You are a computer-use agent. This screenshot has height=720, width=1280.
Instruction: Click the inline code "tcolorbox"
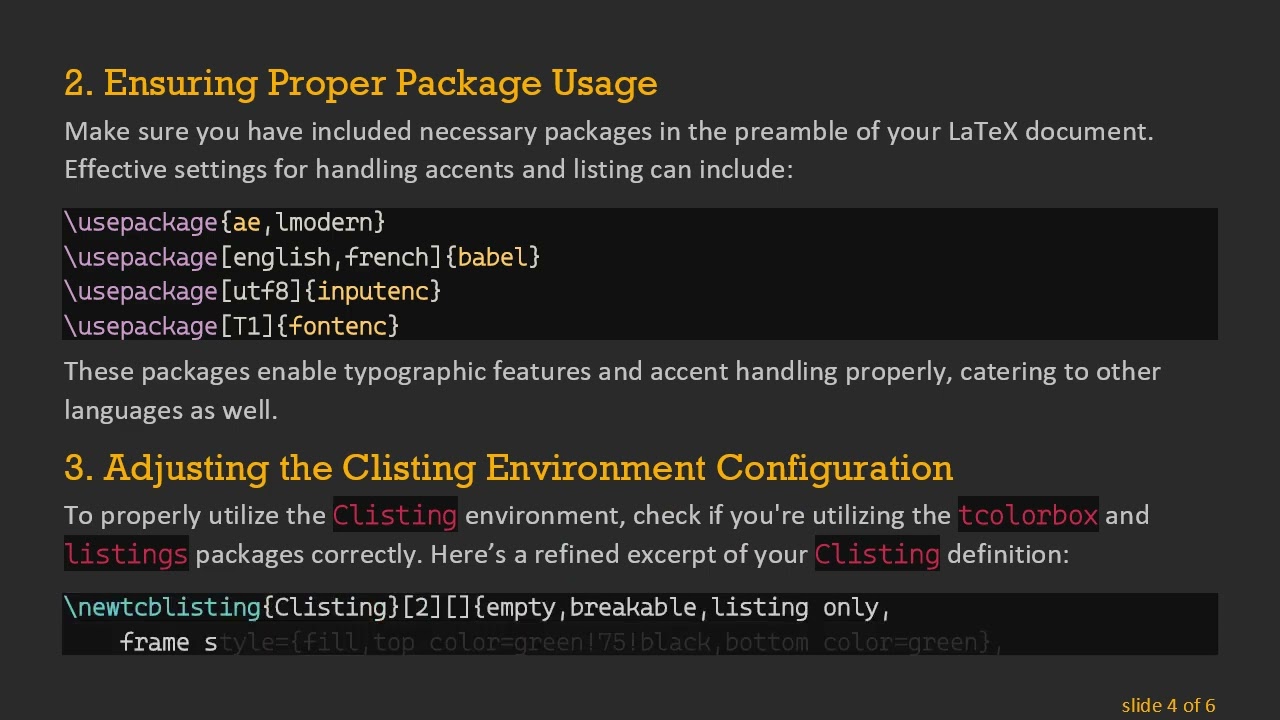tap(1028, 515)
